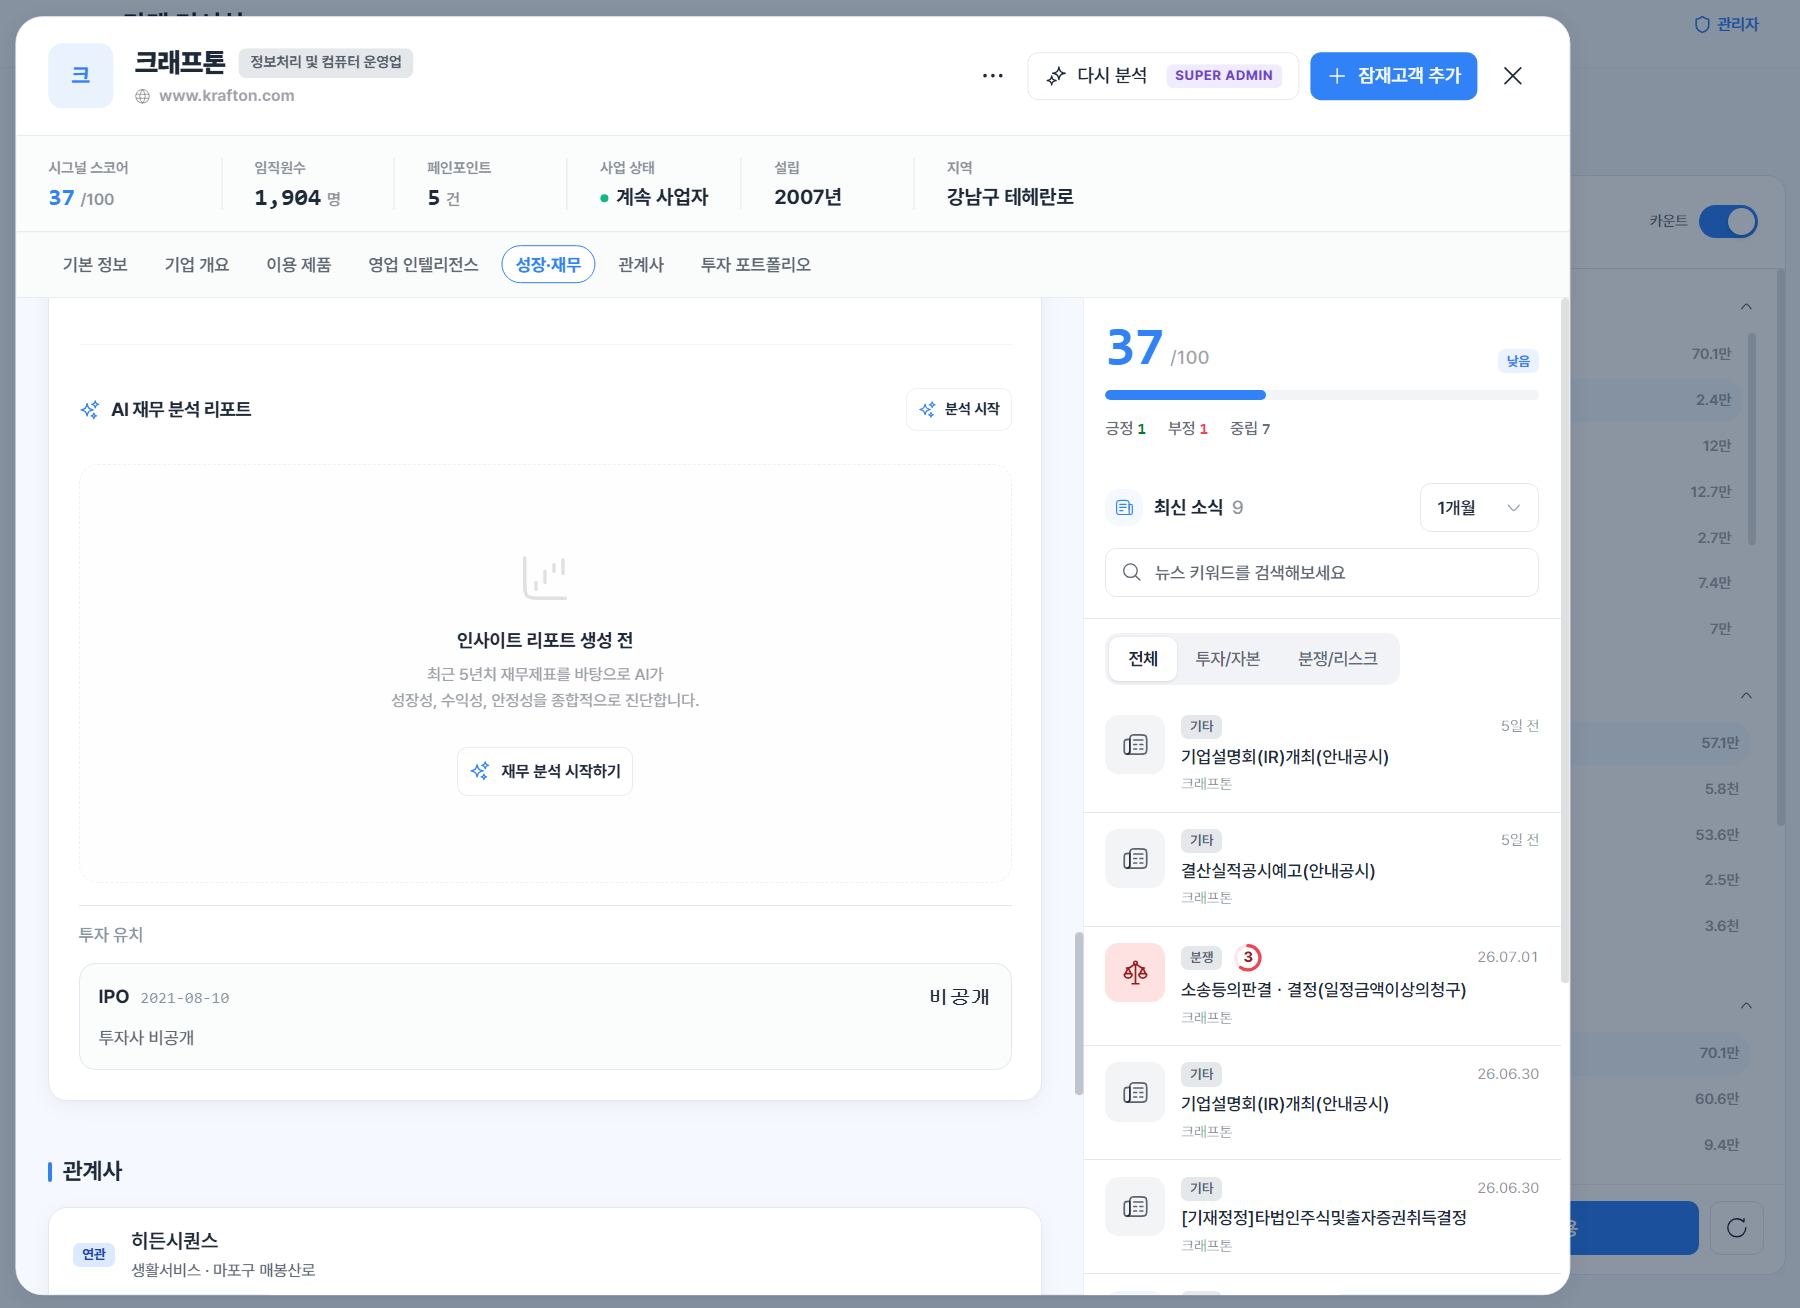
Task: Click the news keyword search field
Action: click(x=1322, y=572)
